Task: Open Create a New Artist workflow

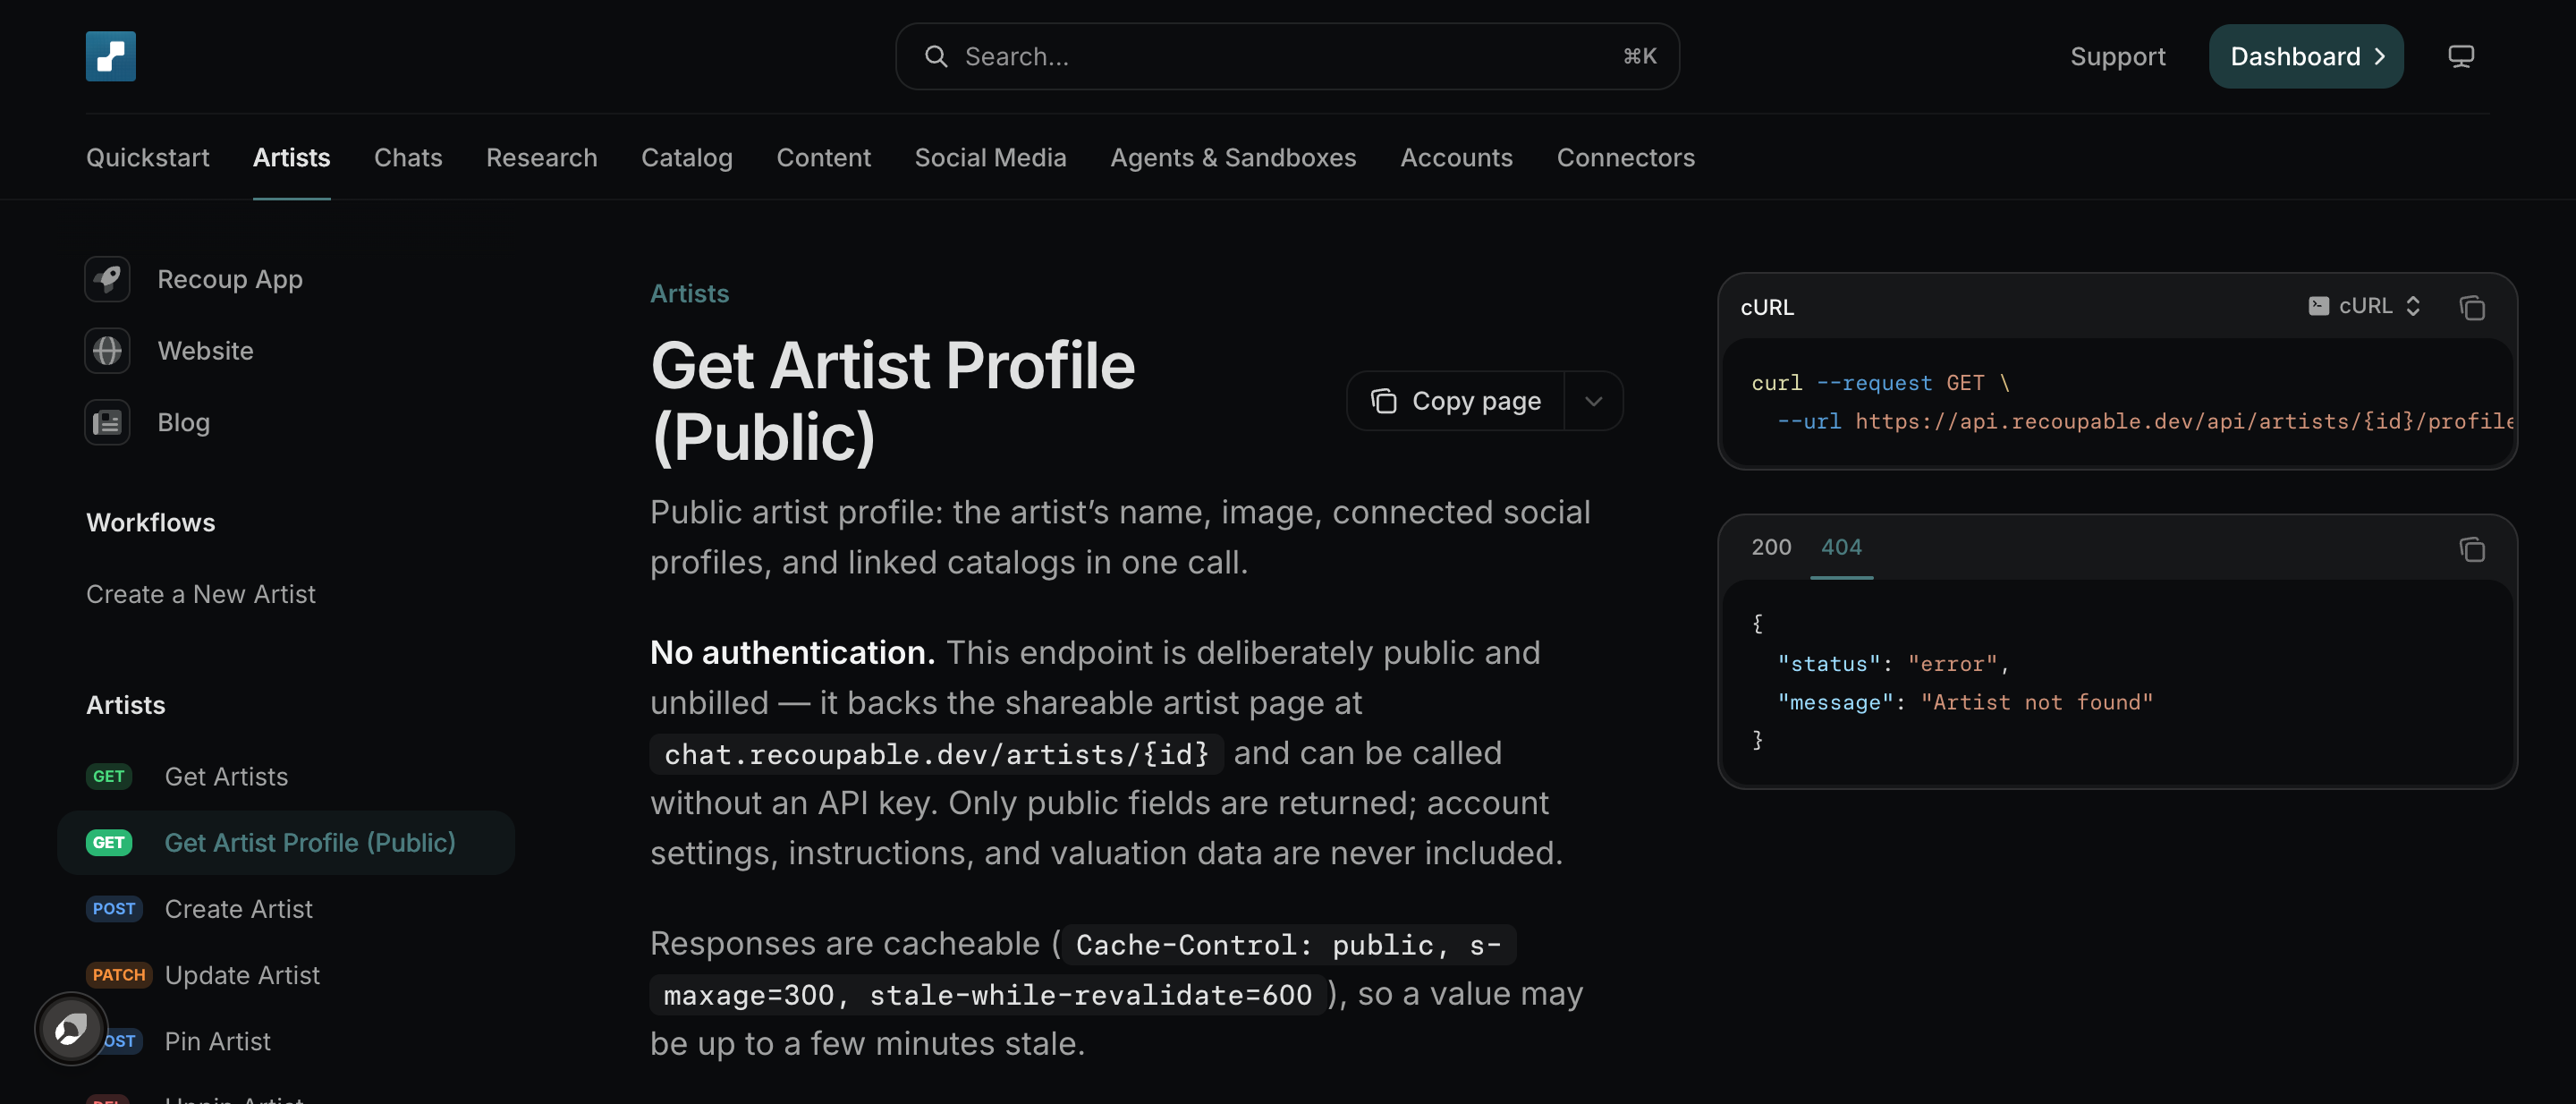Action: click(x=201, y=594)
